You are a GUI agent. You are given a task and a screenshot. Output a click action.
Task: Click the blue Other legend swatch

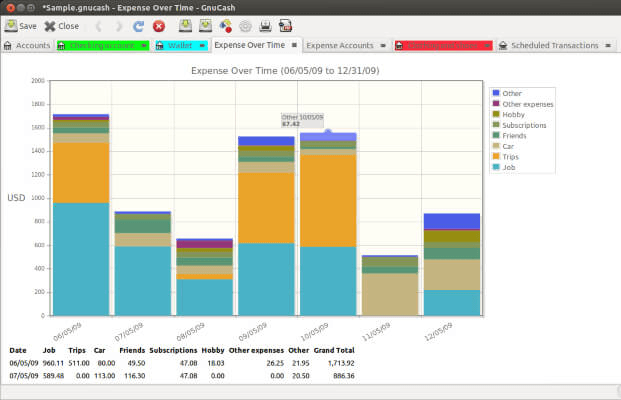click(x=496, y=93)
